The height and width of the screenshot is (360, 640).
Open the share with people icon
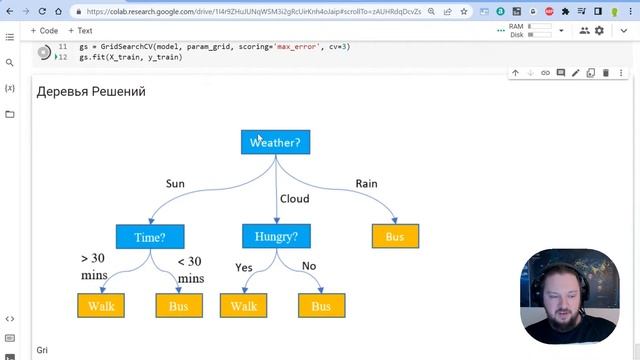(584, 31)
